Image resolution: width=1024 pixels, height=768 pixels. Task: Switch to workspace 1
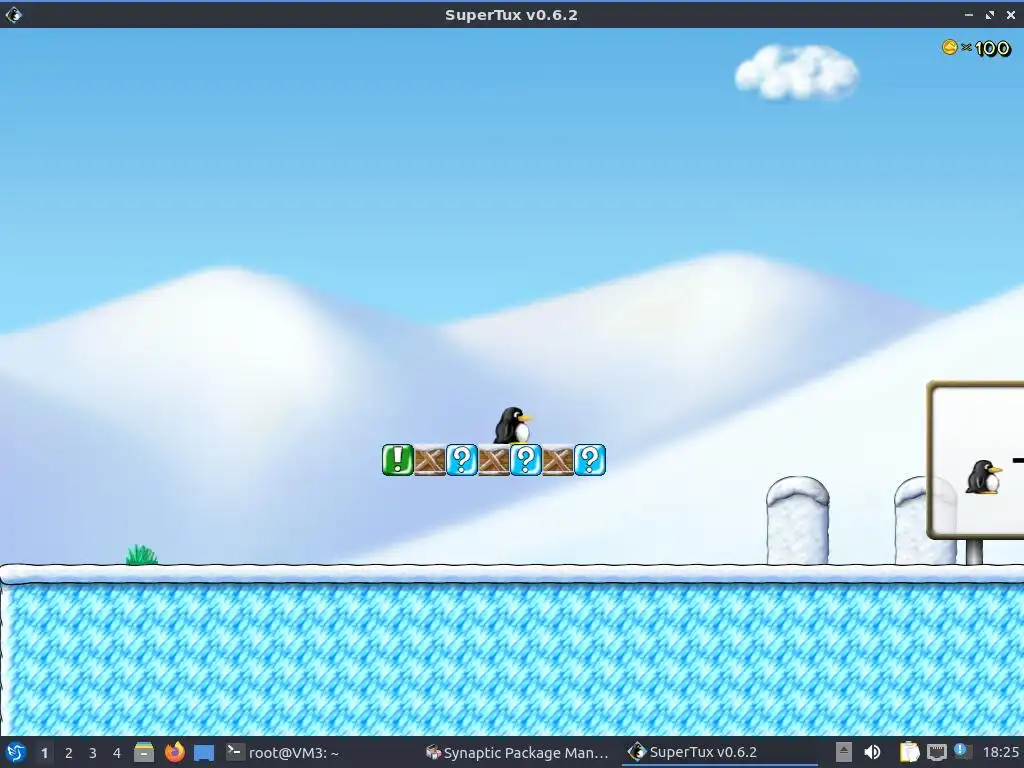pos(44,753)
